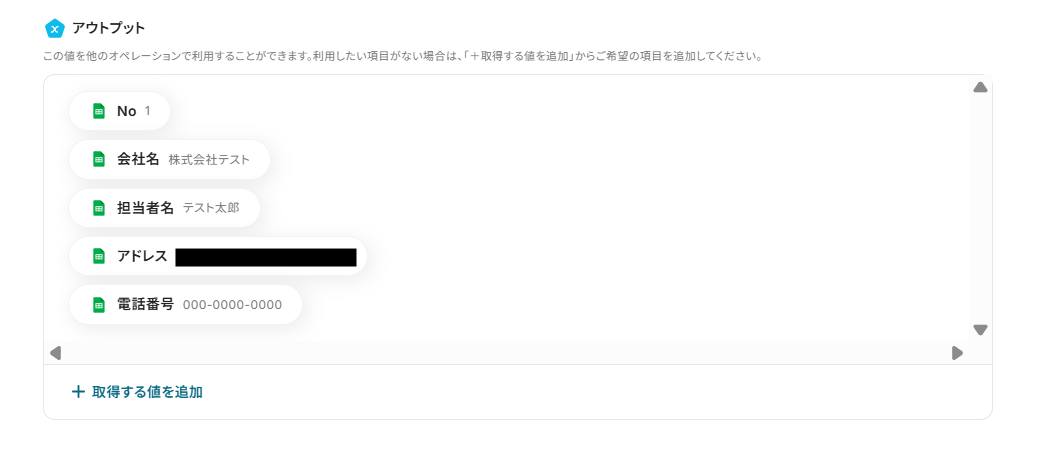Select the No output value chip
The width and height of the screenshot is (1063, 456).
[119, 111]
